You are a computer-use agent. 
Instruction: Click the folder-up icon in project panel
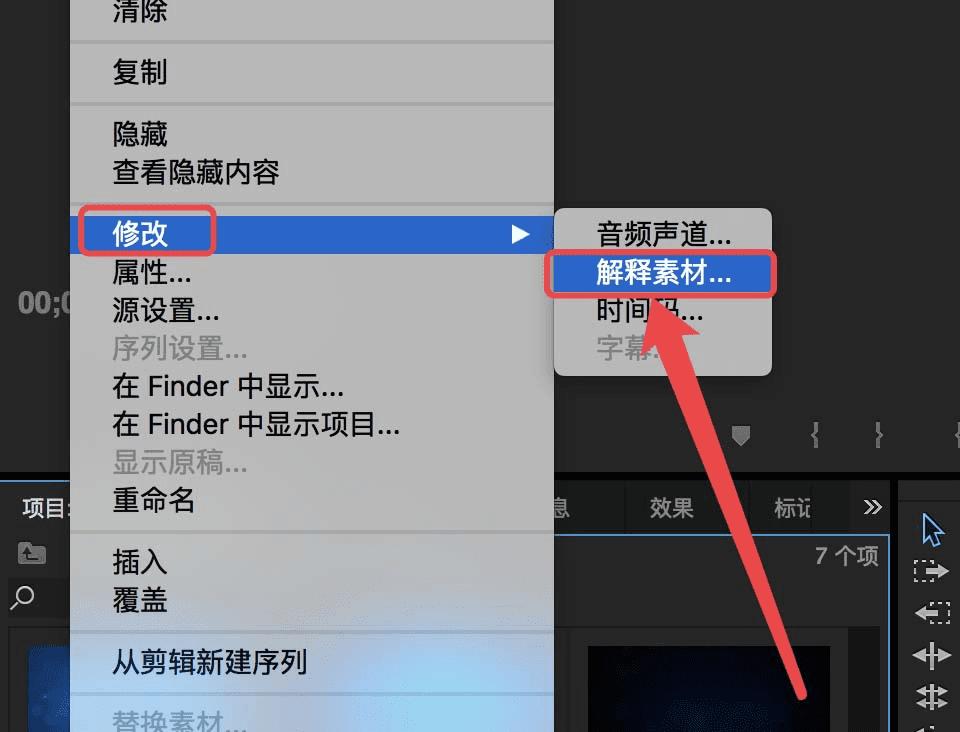click(x=32, y=553)
